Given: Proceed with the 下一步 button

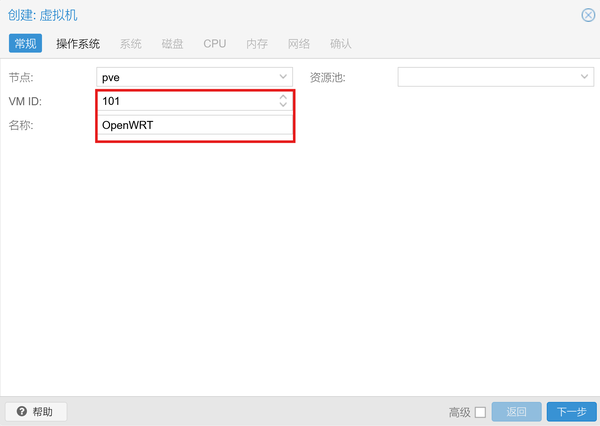Looking at the screenshot, I should 572,412.
